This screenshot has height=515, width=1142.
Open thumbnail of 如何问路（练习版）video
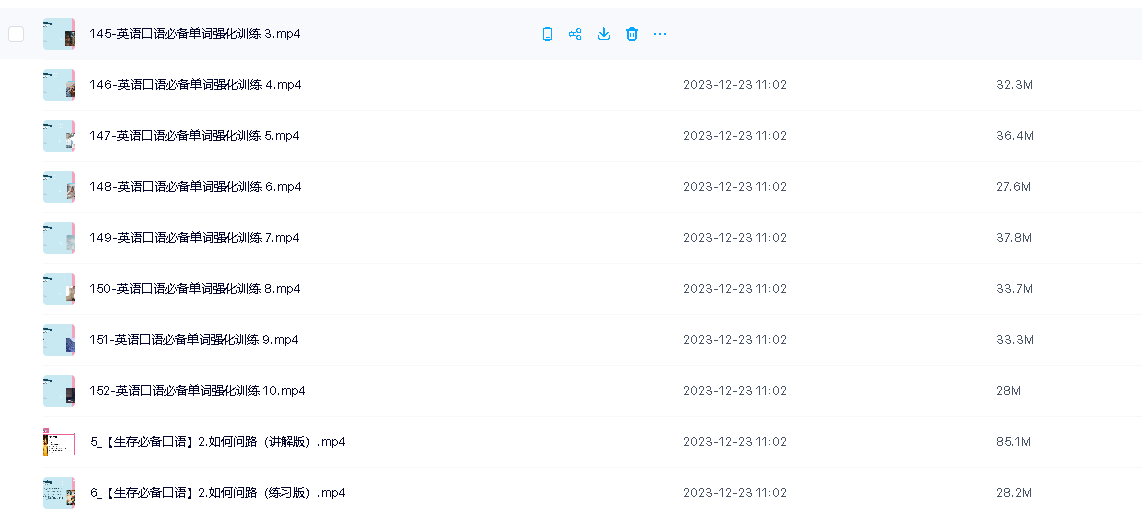59,493
